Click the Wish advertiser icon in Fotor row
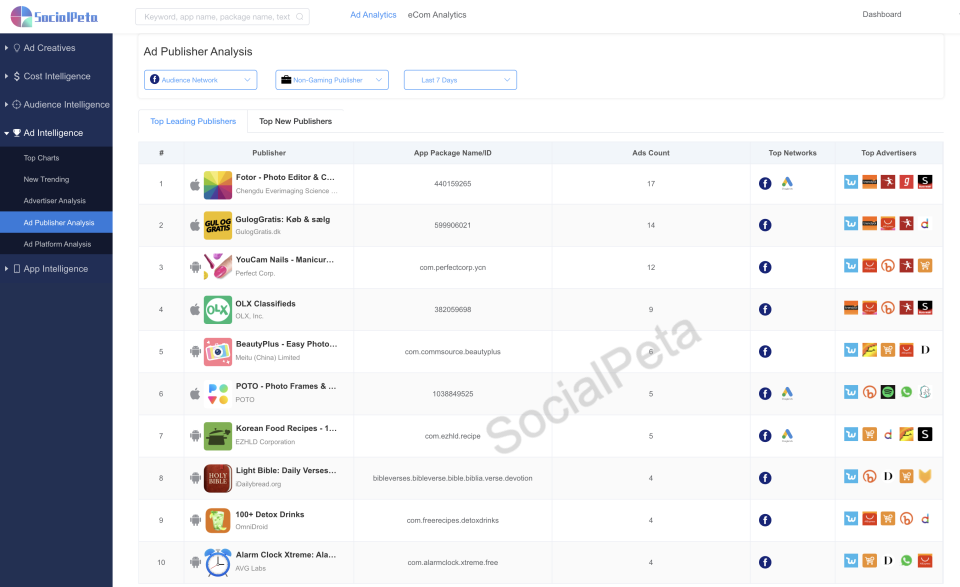The height and width of the screenshot is (587, 960). [851, 182]
